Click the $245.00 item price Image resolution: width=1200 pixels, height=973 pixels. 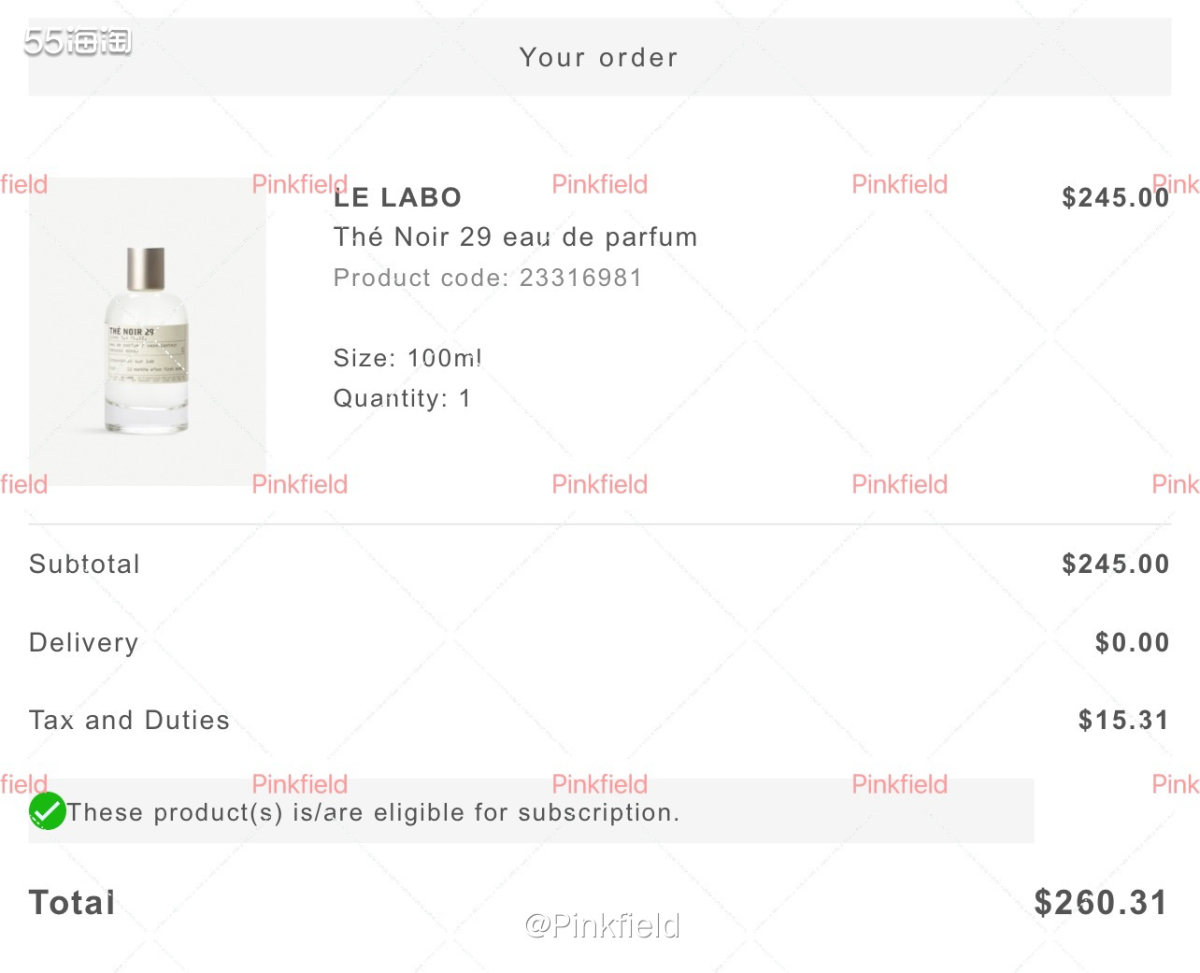[1115, 198]
